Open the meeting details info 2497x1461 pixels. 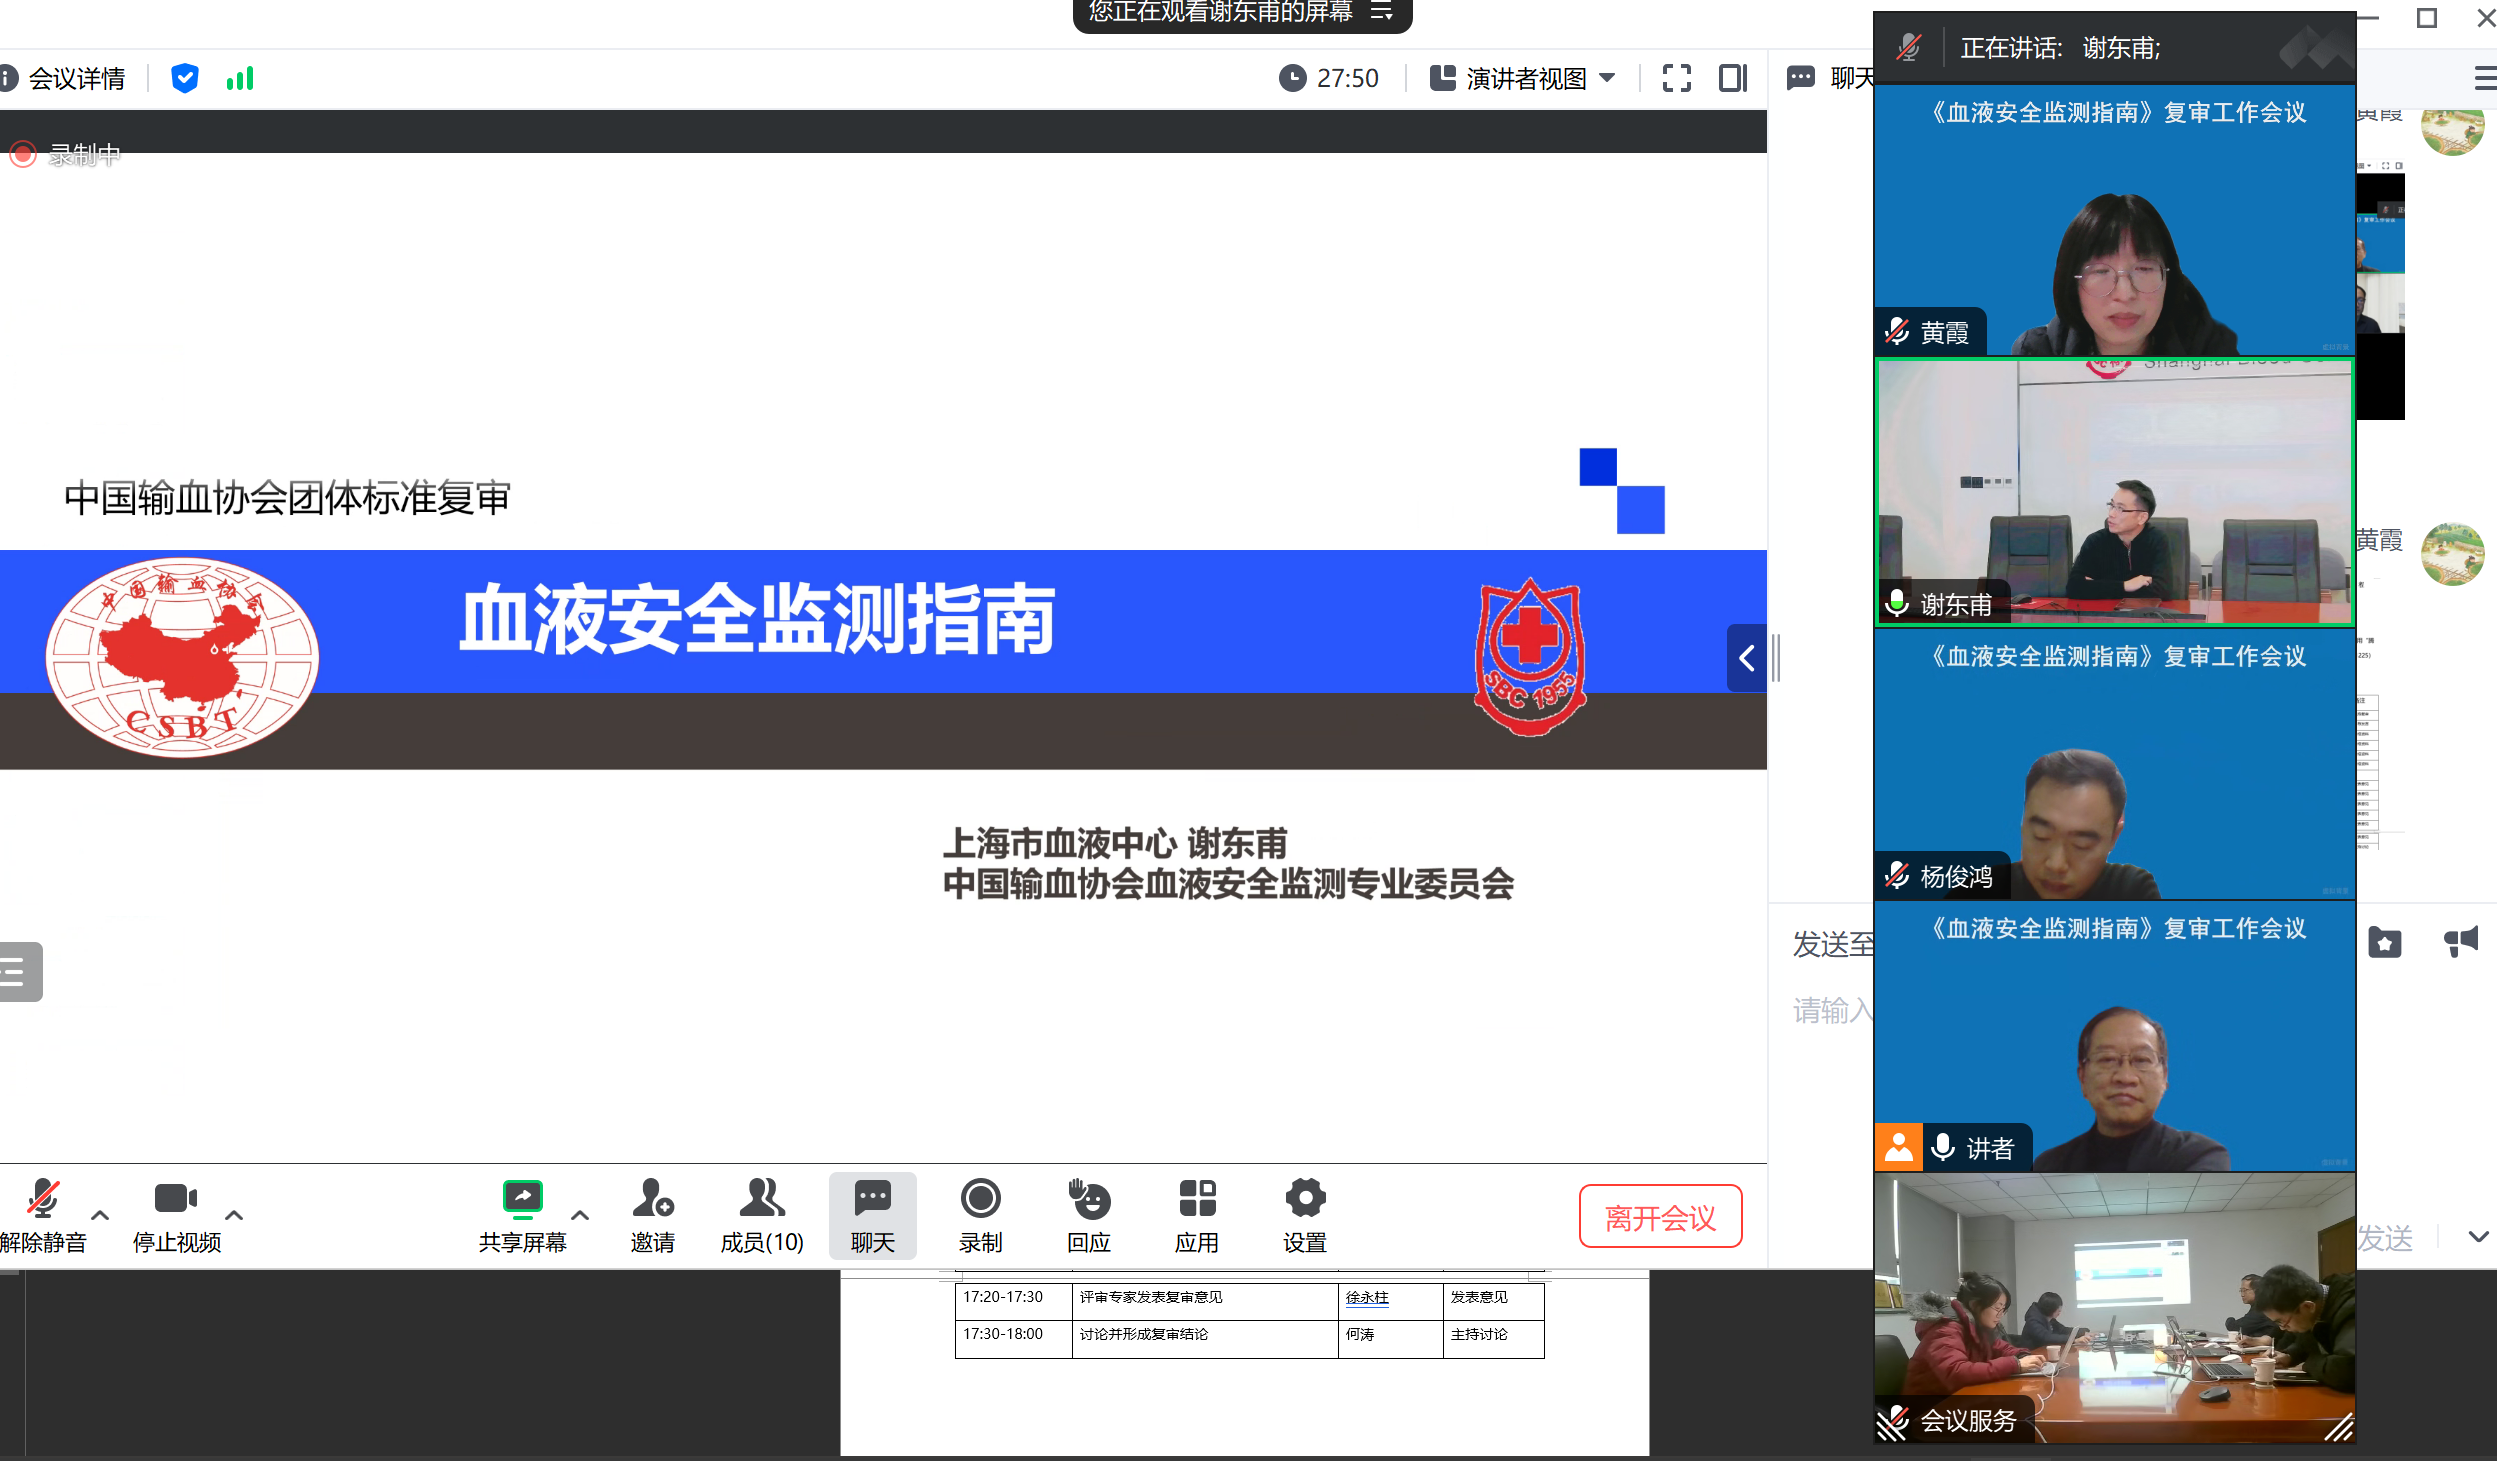pyautogui.click(x=62, y=78)
